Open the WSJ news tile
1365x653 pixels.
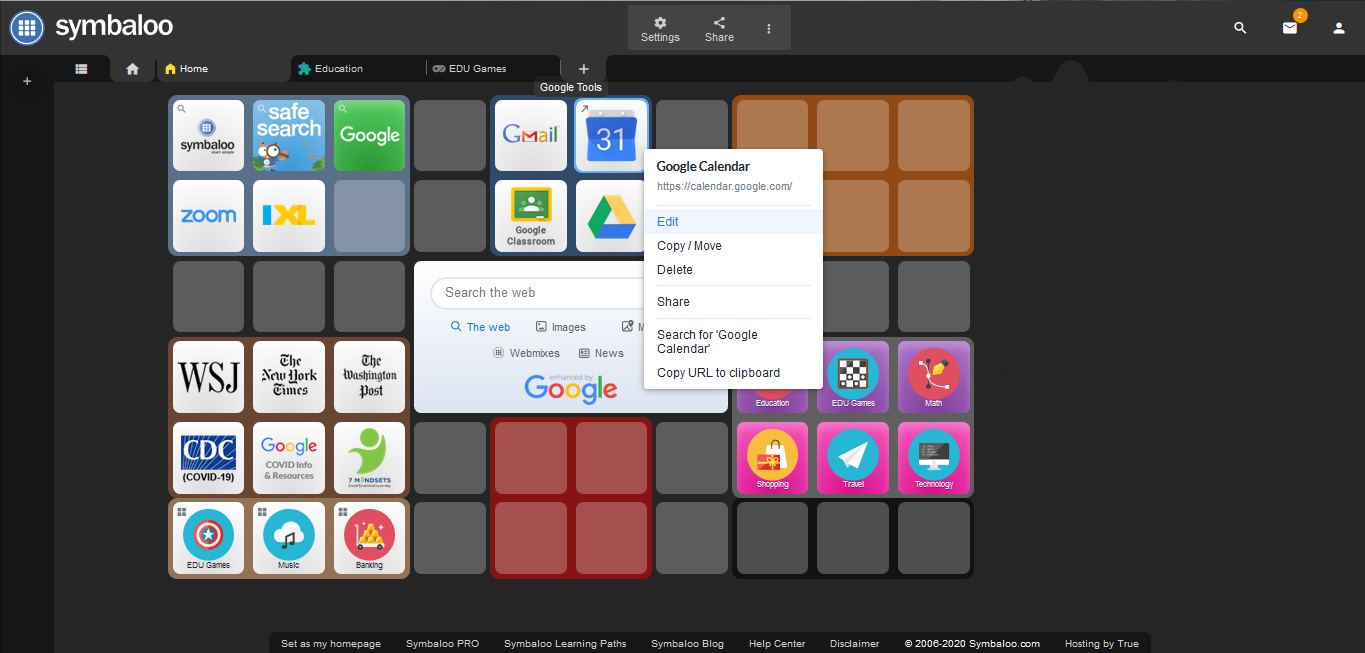208,377
